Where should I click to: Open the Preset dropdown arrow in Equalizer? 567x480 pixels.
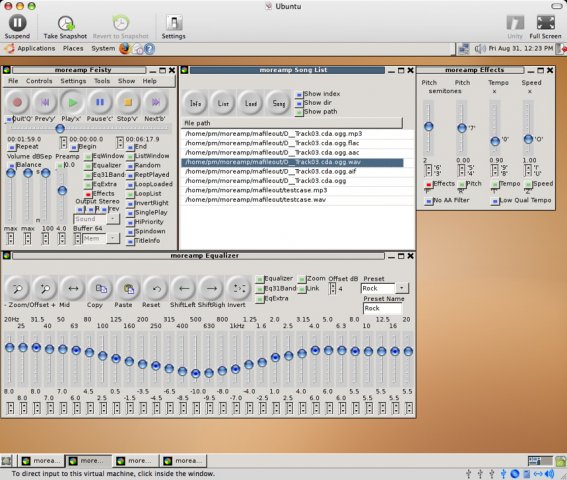401,288
